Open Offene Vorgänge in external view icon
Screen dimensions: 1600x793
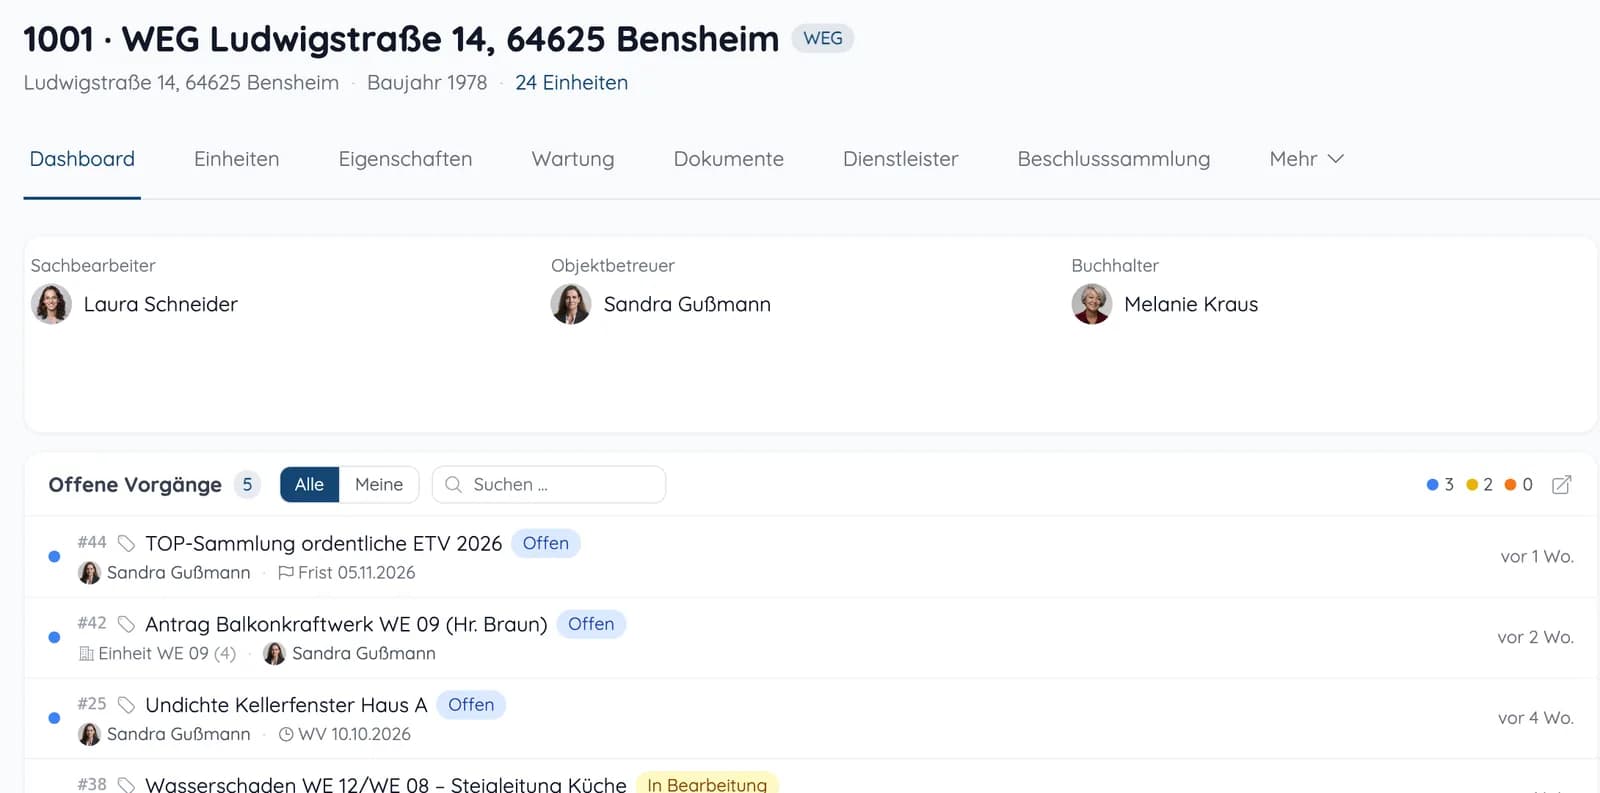[x=1561, y=485]
